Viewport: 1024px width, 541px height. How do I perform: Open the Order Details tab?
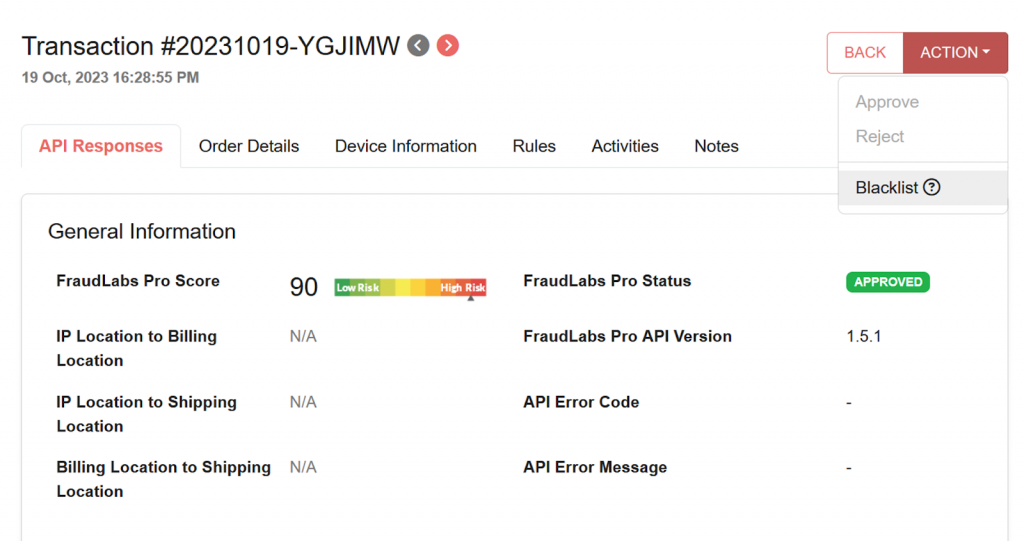249,146
